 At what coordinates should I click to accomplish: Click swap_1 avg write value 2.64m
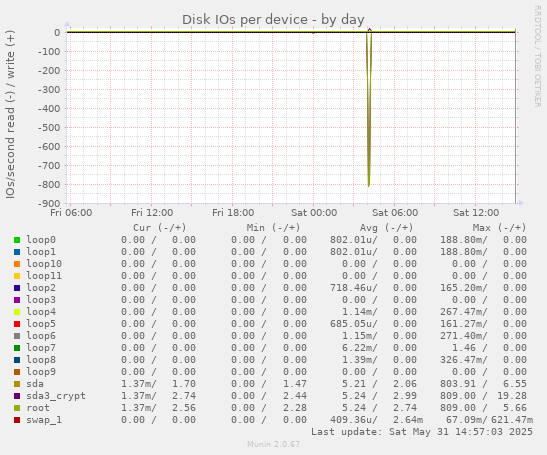(x=408, y=420)
